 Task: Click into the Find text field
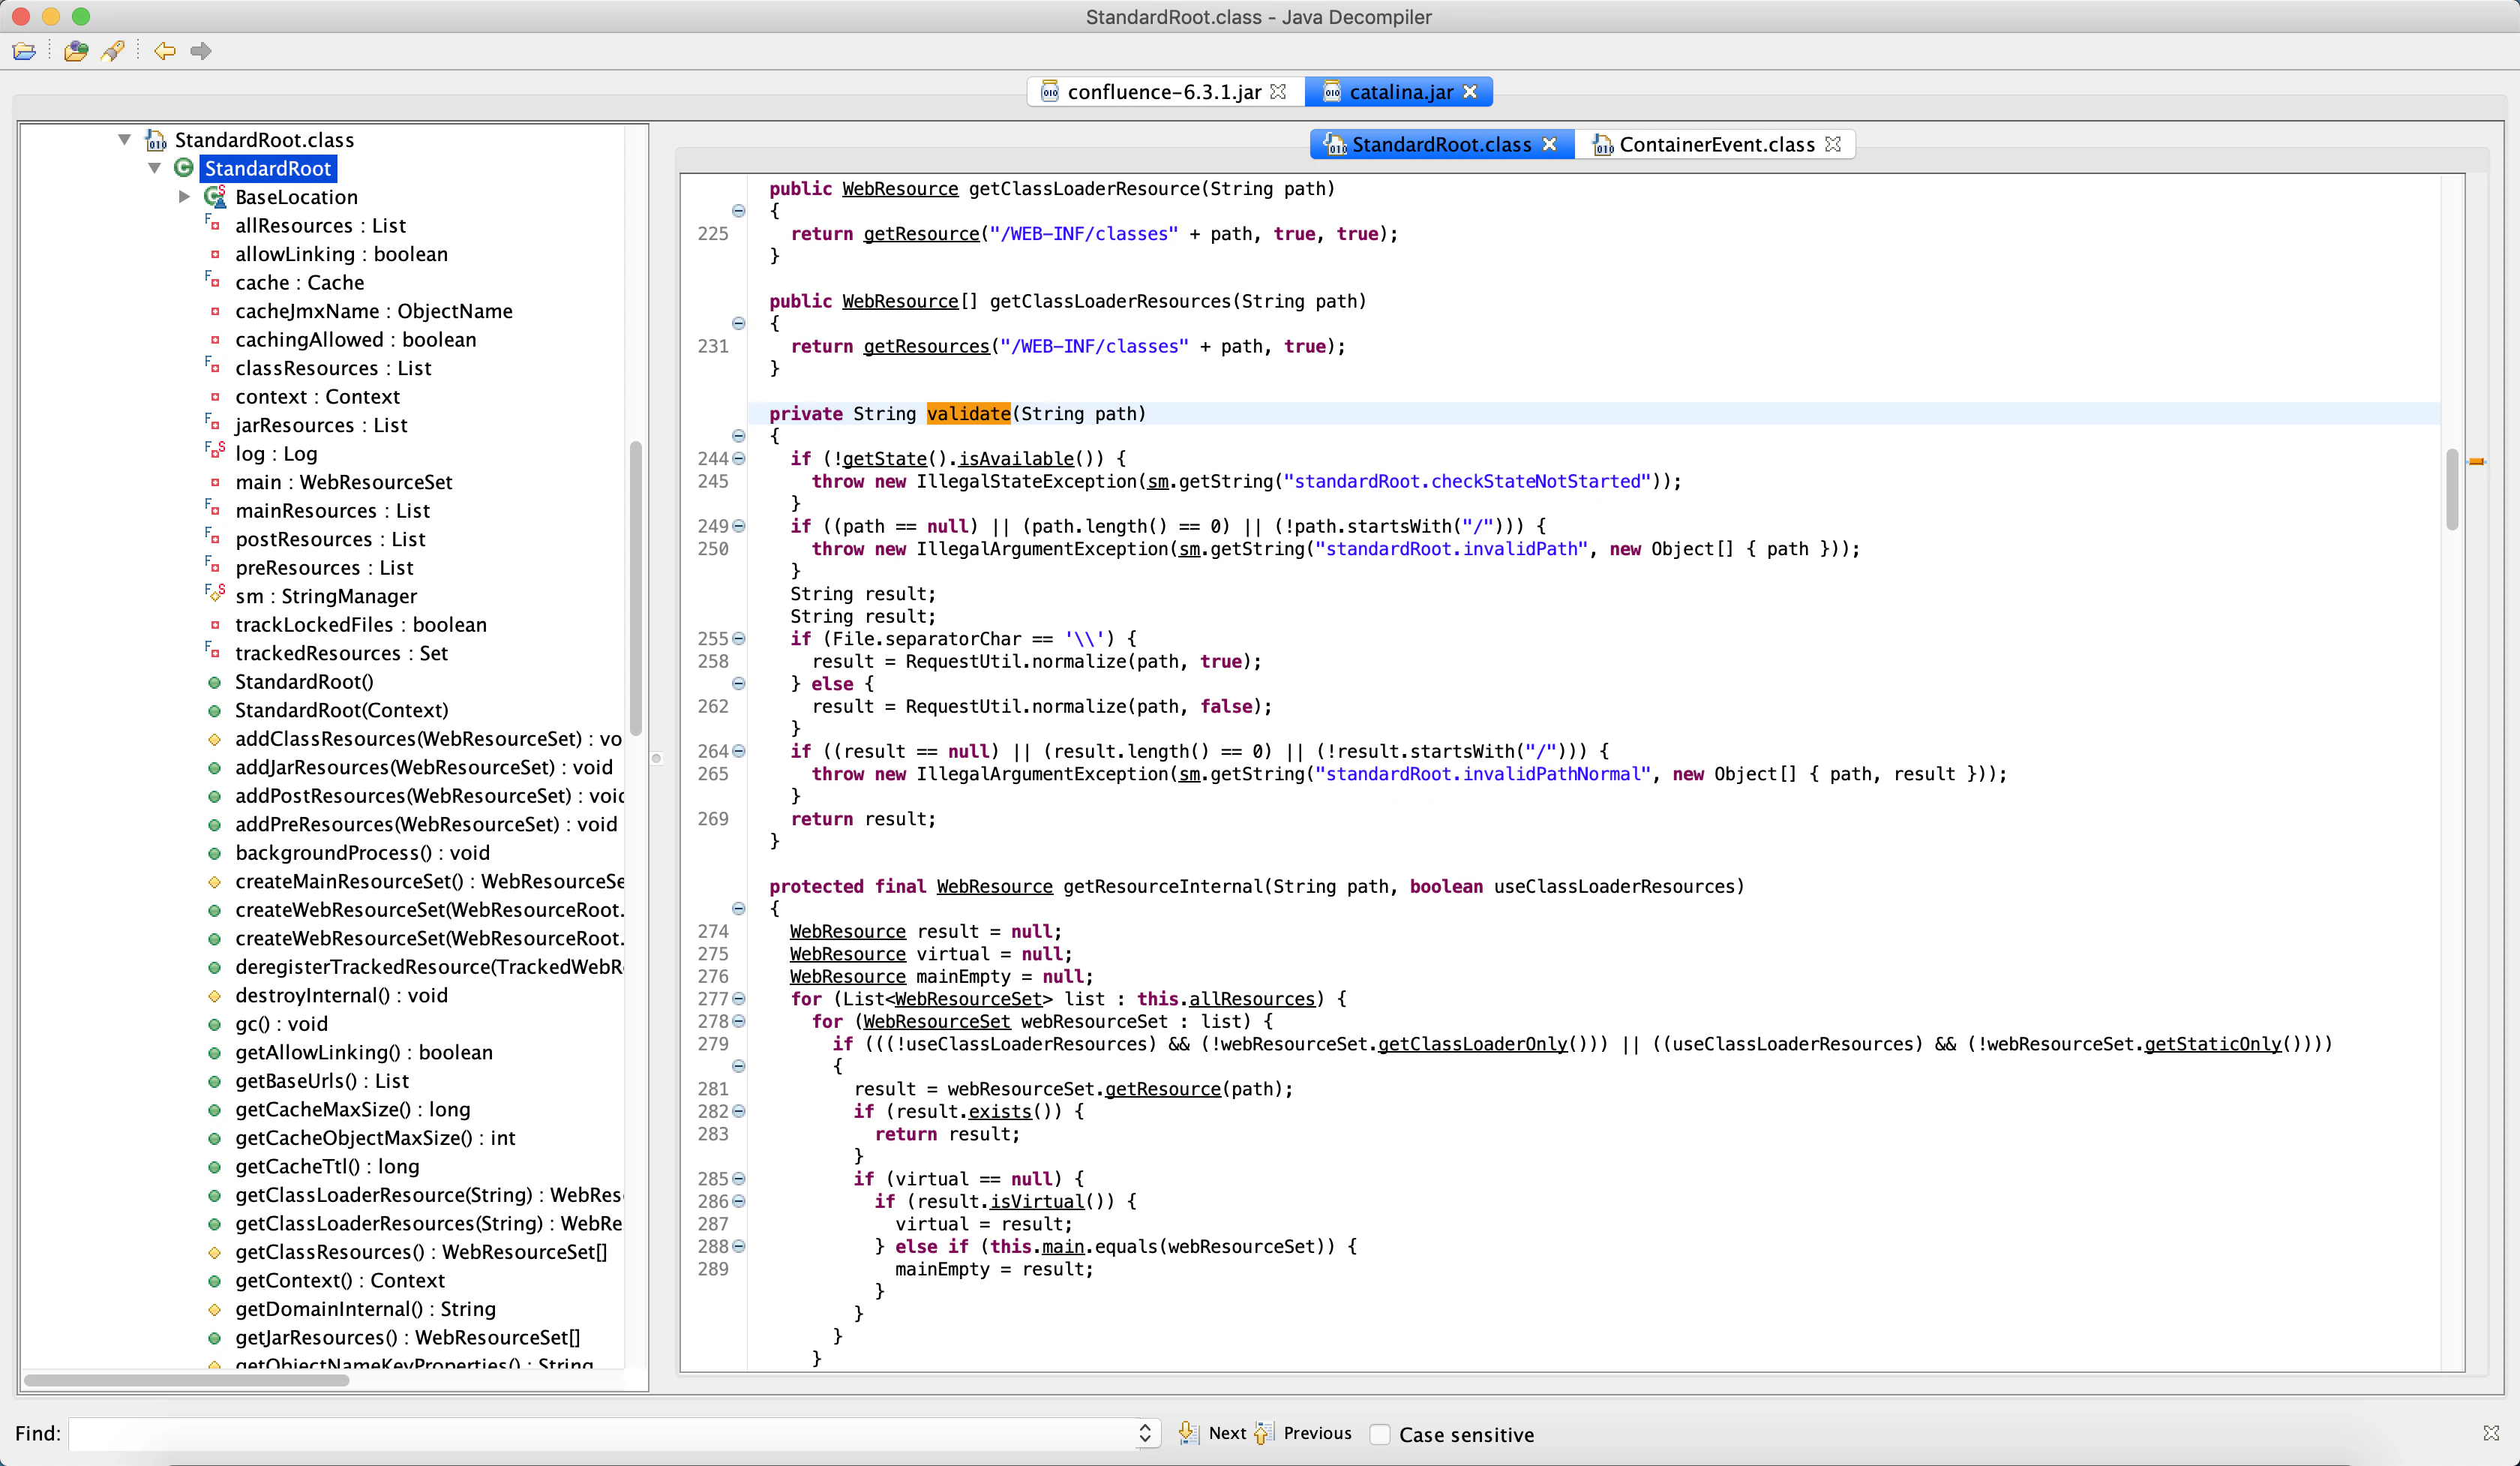click(x=600, y=1433)
